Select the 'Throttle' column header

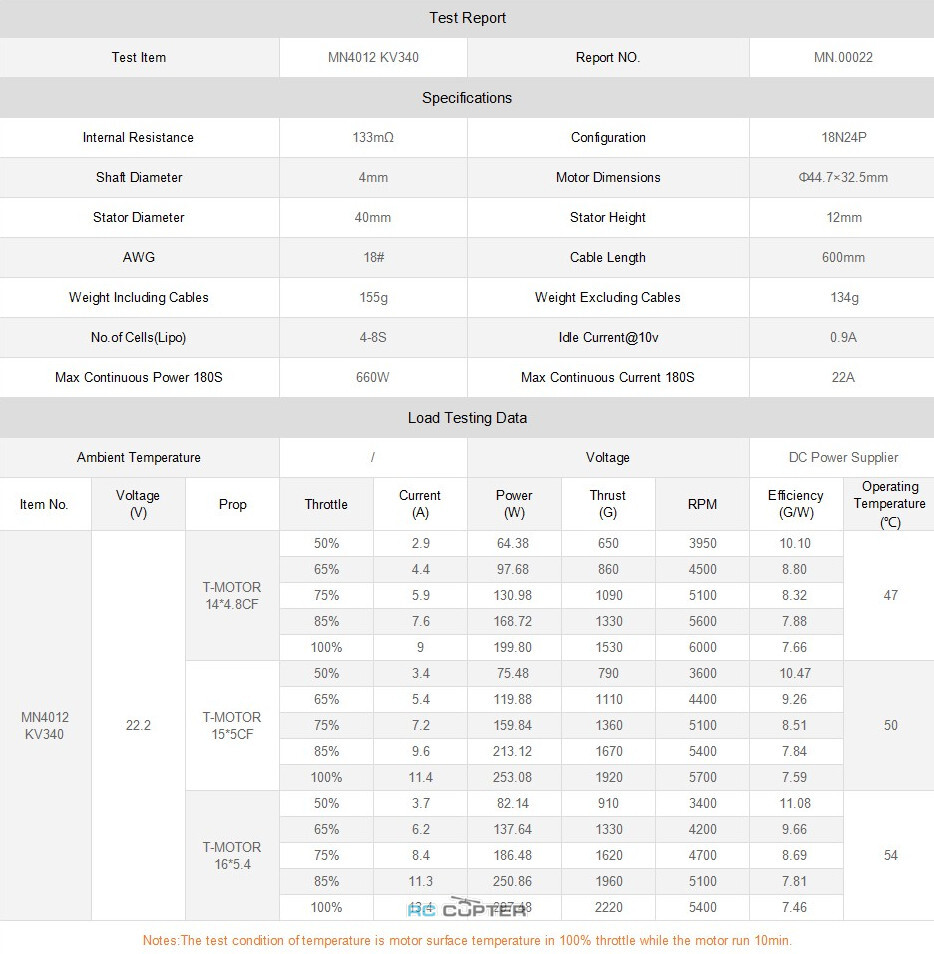(x=326, y=504)
